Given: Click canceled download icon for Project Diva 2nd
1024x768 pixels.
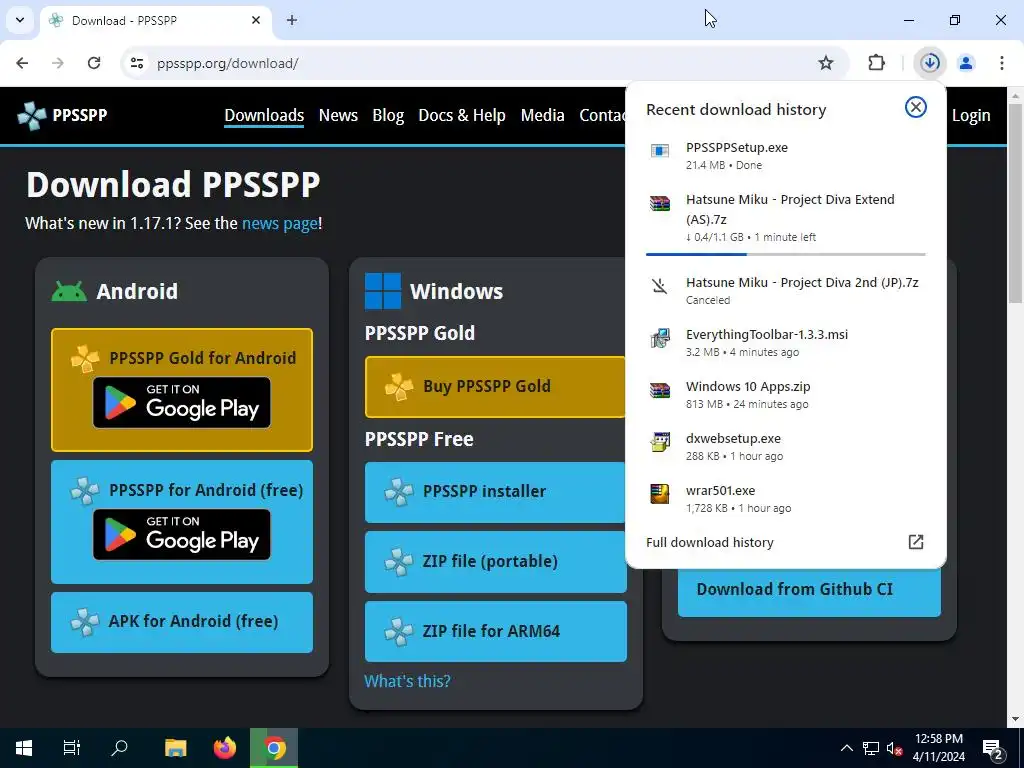Looking at the screenshot, I should (660, 286).
